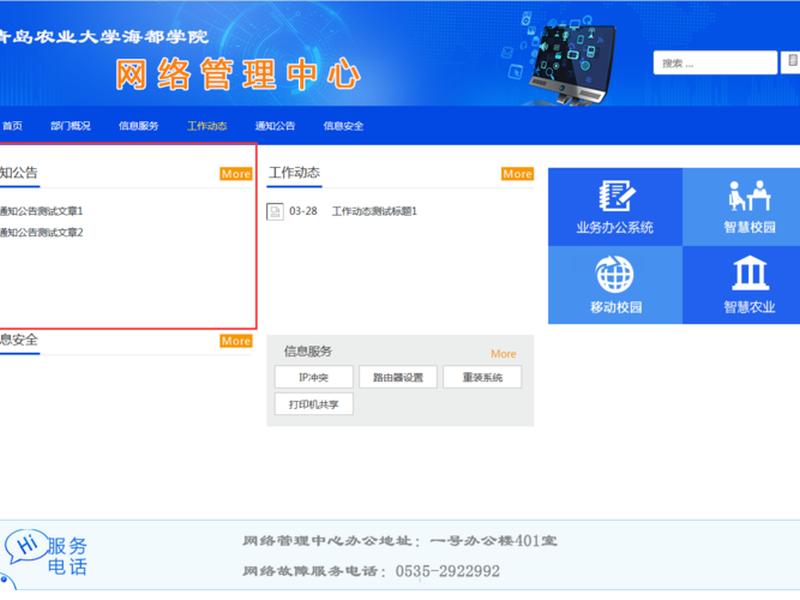Go to 首页 in navigation bar
The image size is (800, 600).
point(12,126)
